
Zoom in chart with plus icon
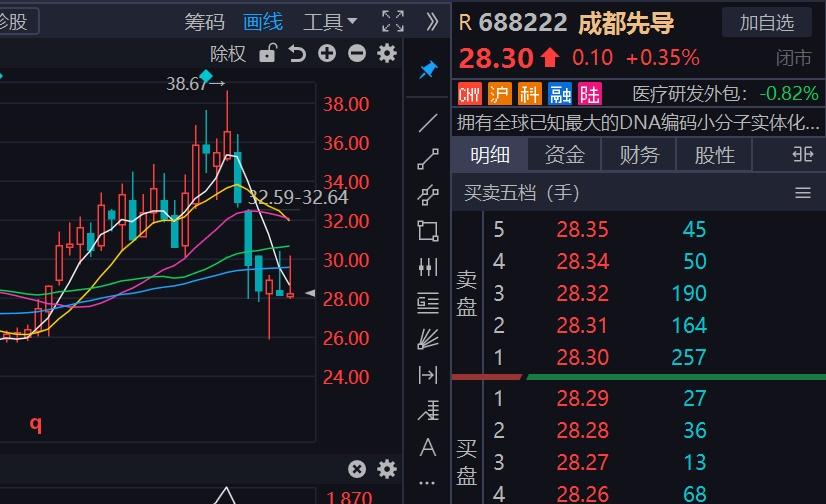327,53
